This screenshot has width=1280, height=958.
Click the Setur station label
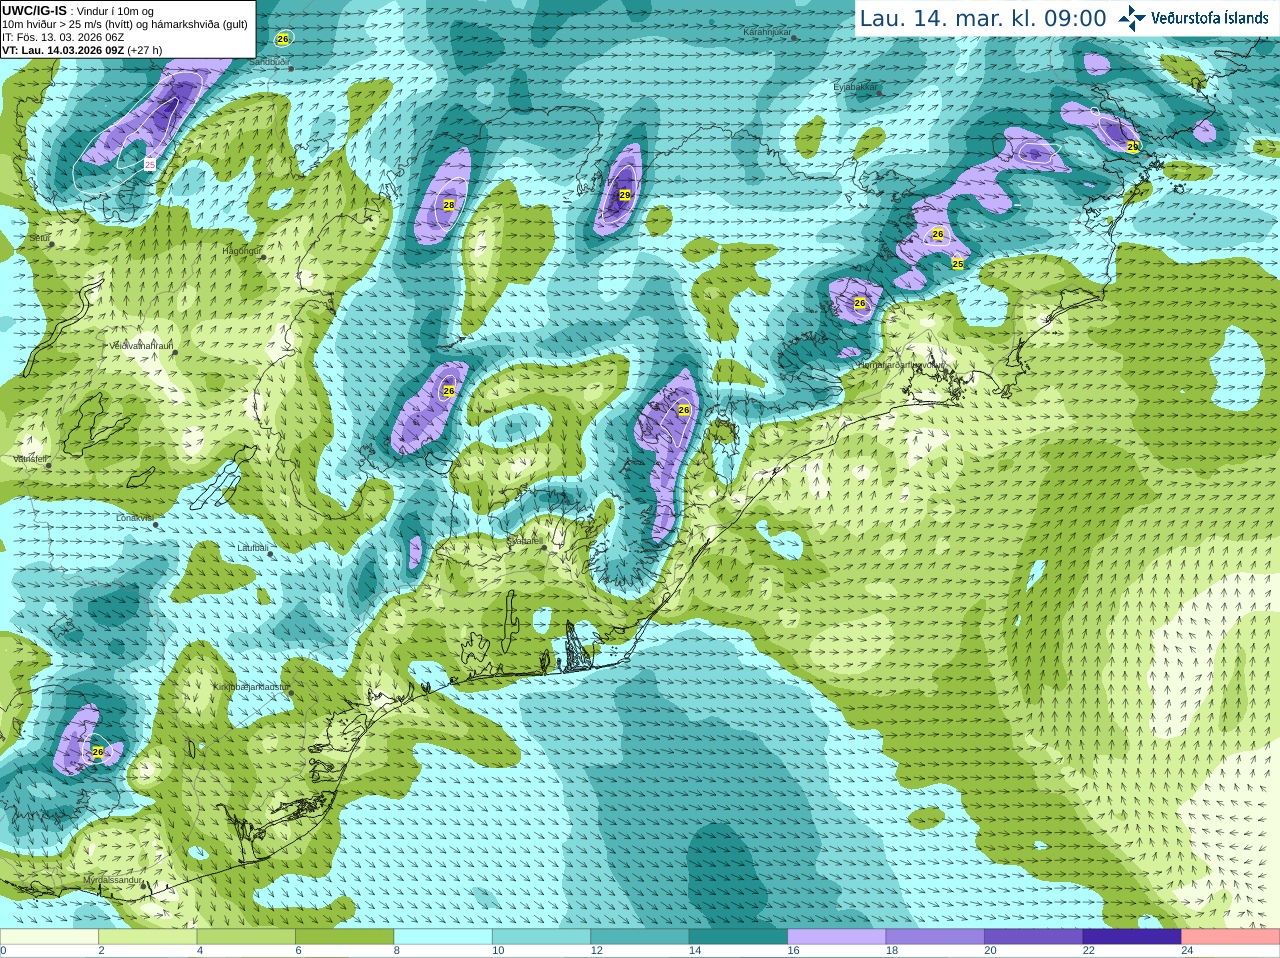(40, 238)
